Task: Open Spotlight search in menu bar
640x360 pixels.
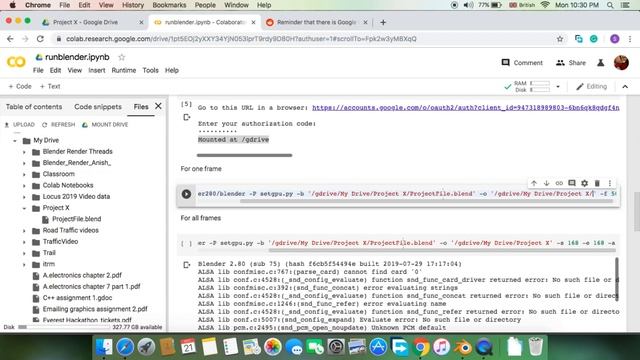Action: coord(610,5)
